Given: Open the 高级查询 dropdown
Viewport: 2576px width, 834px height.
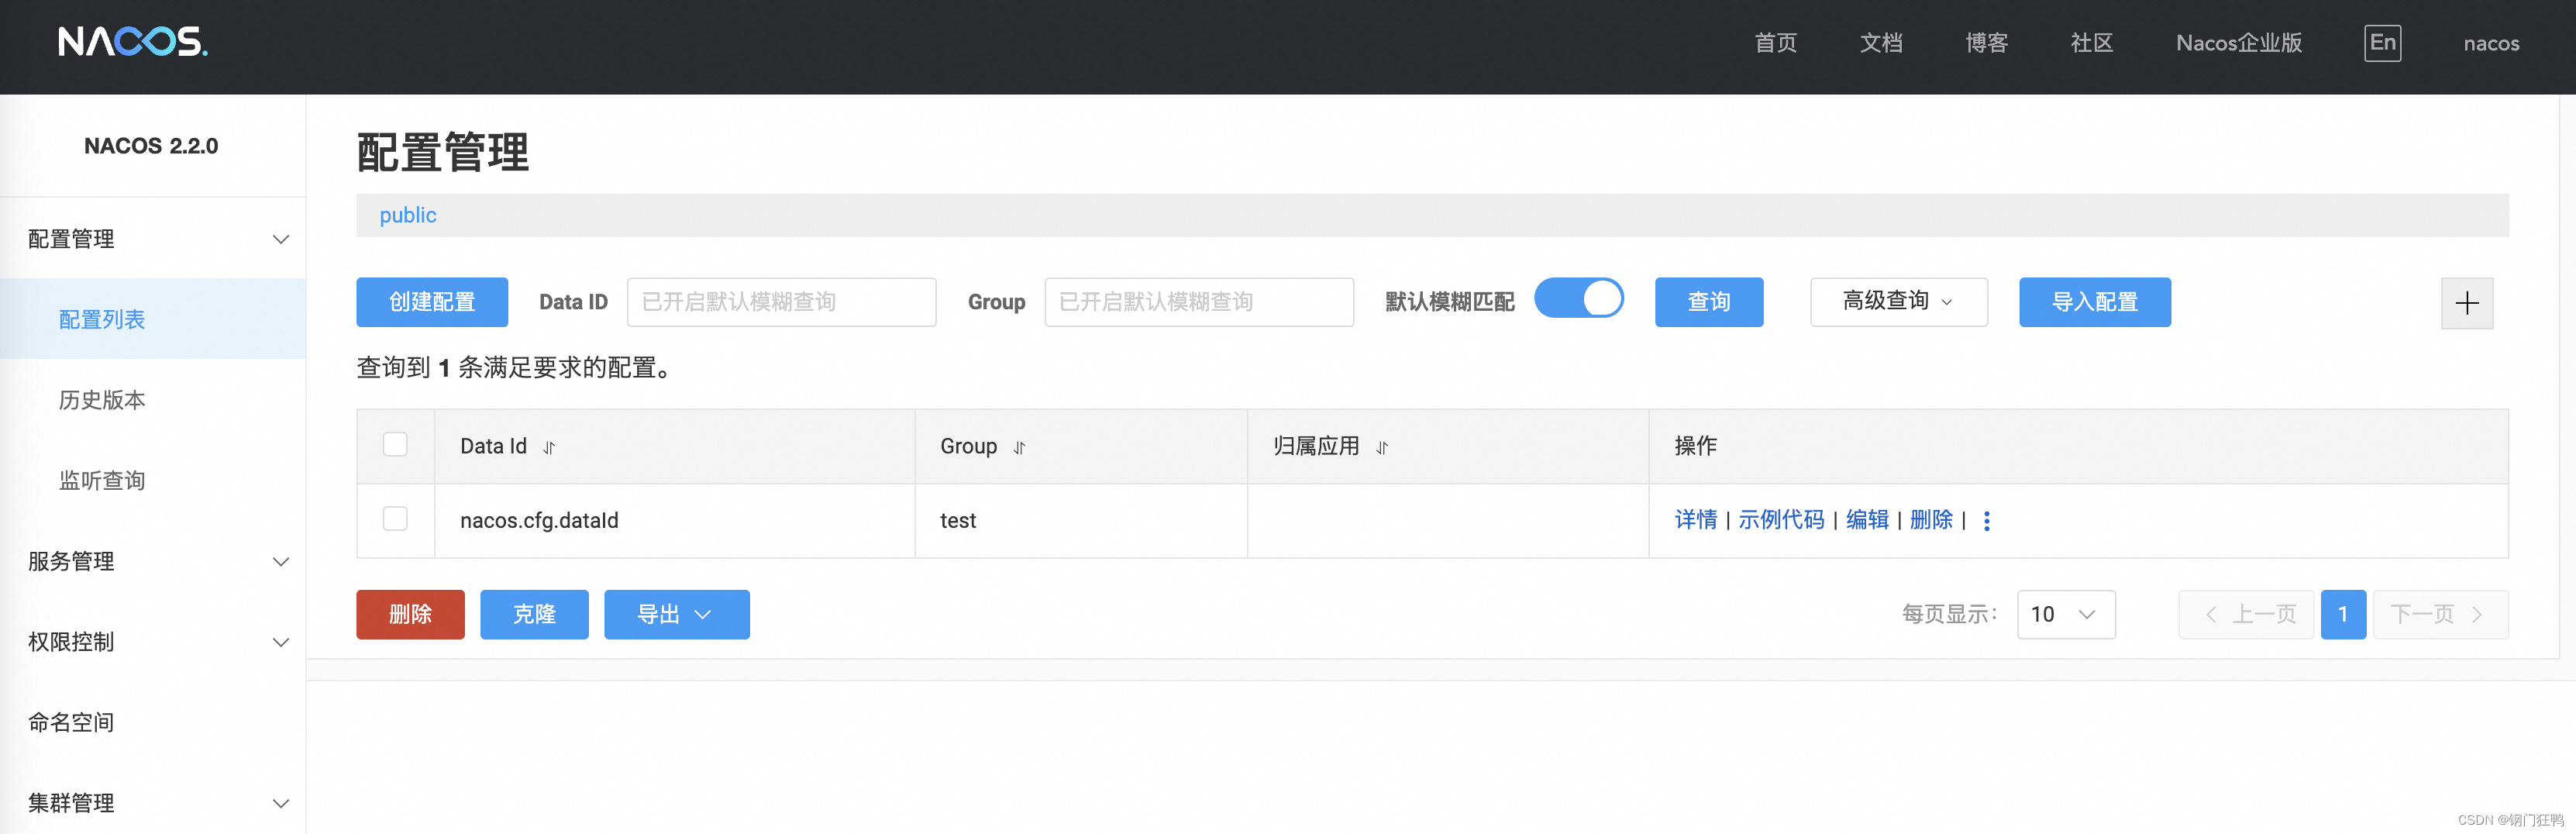Looking at the screenshot, I should [1898, 302].
